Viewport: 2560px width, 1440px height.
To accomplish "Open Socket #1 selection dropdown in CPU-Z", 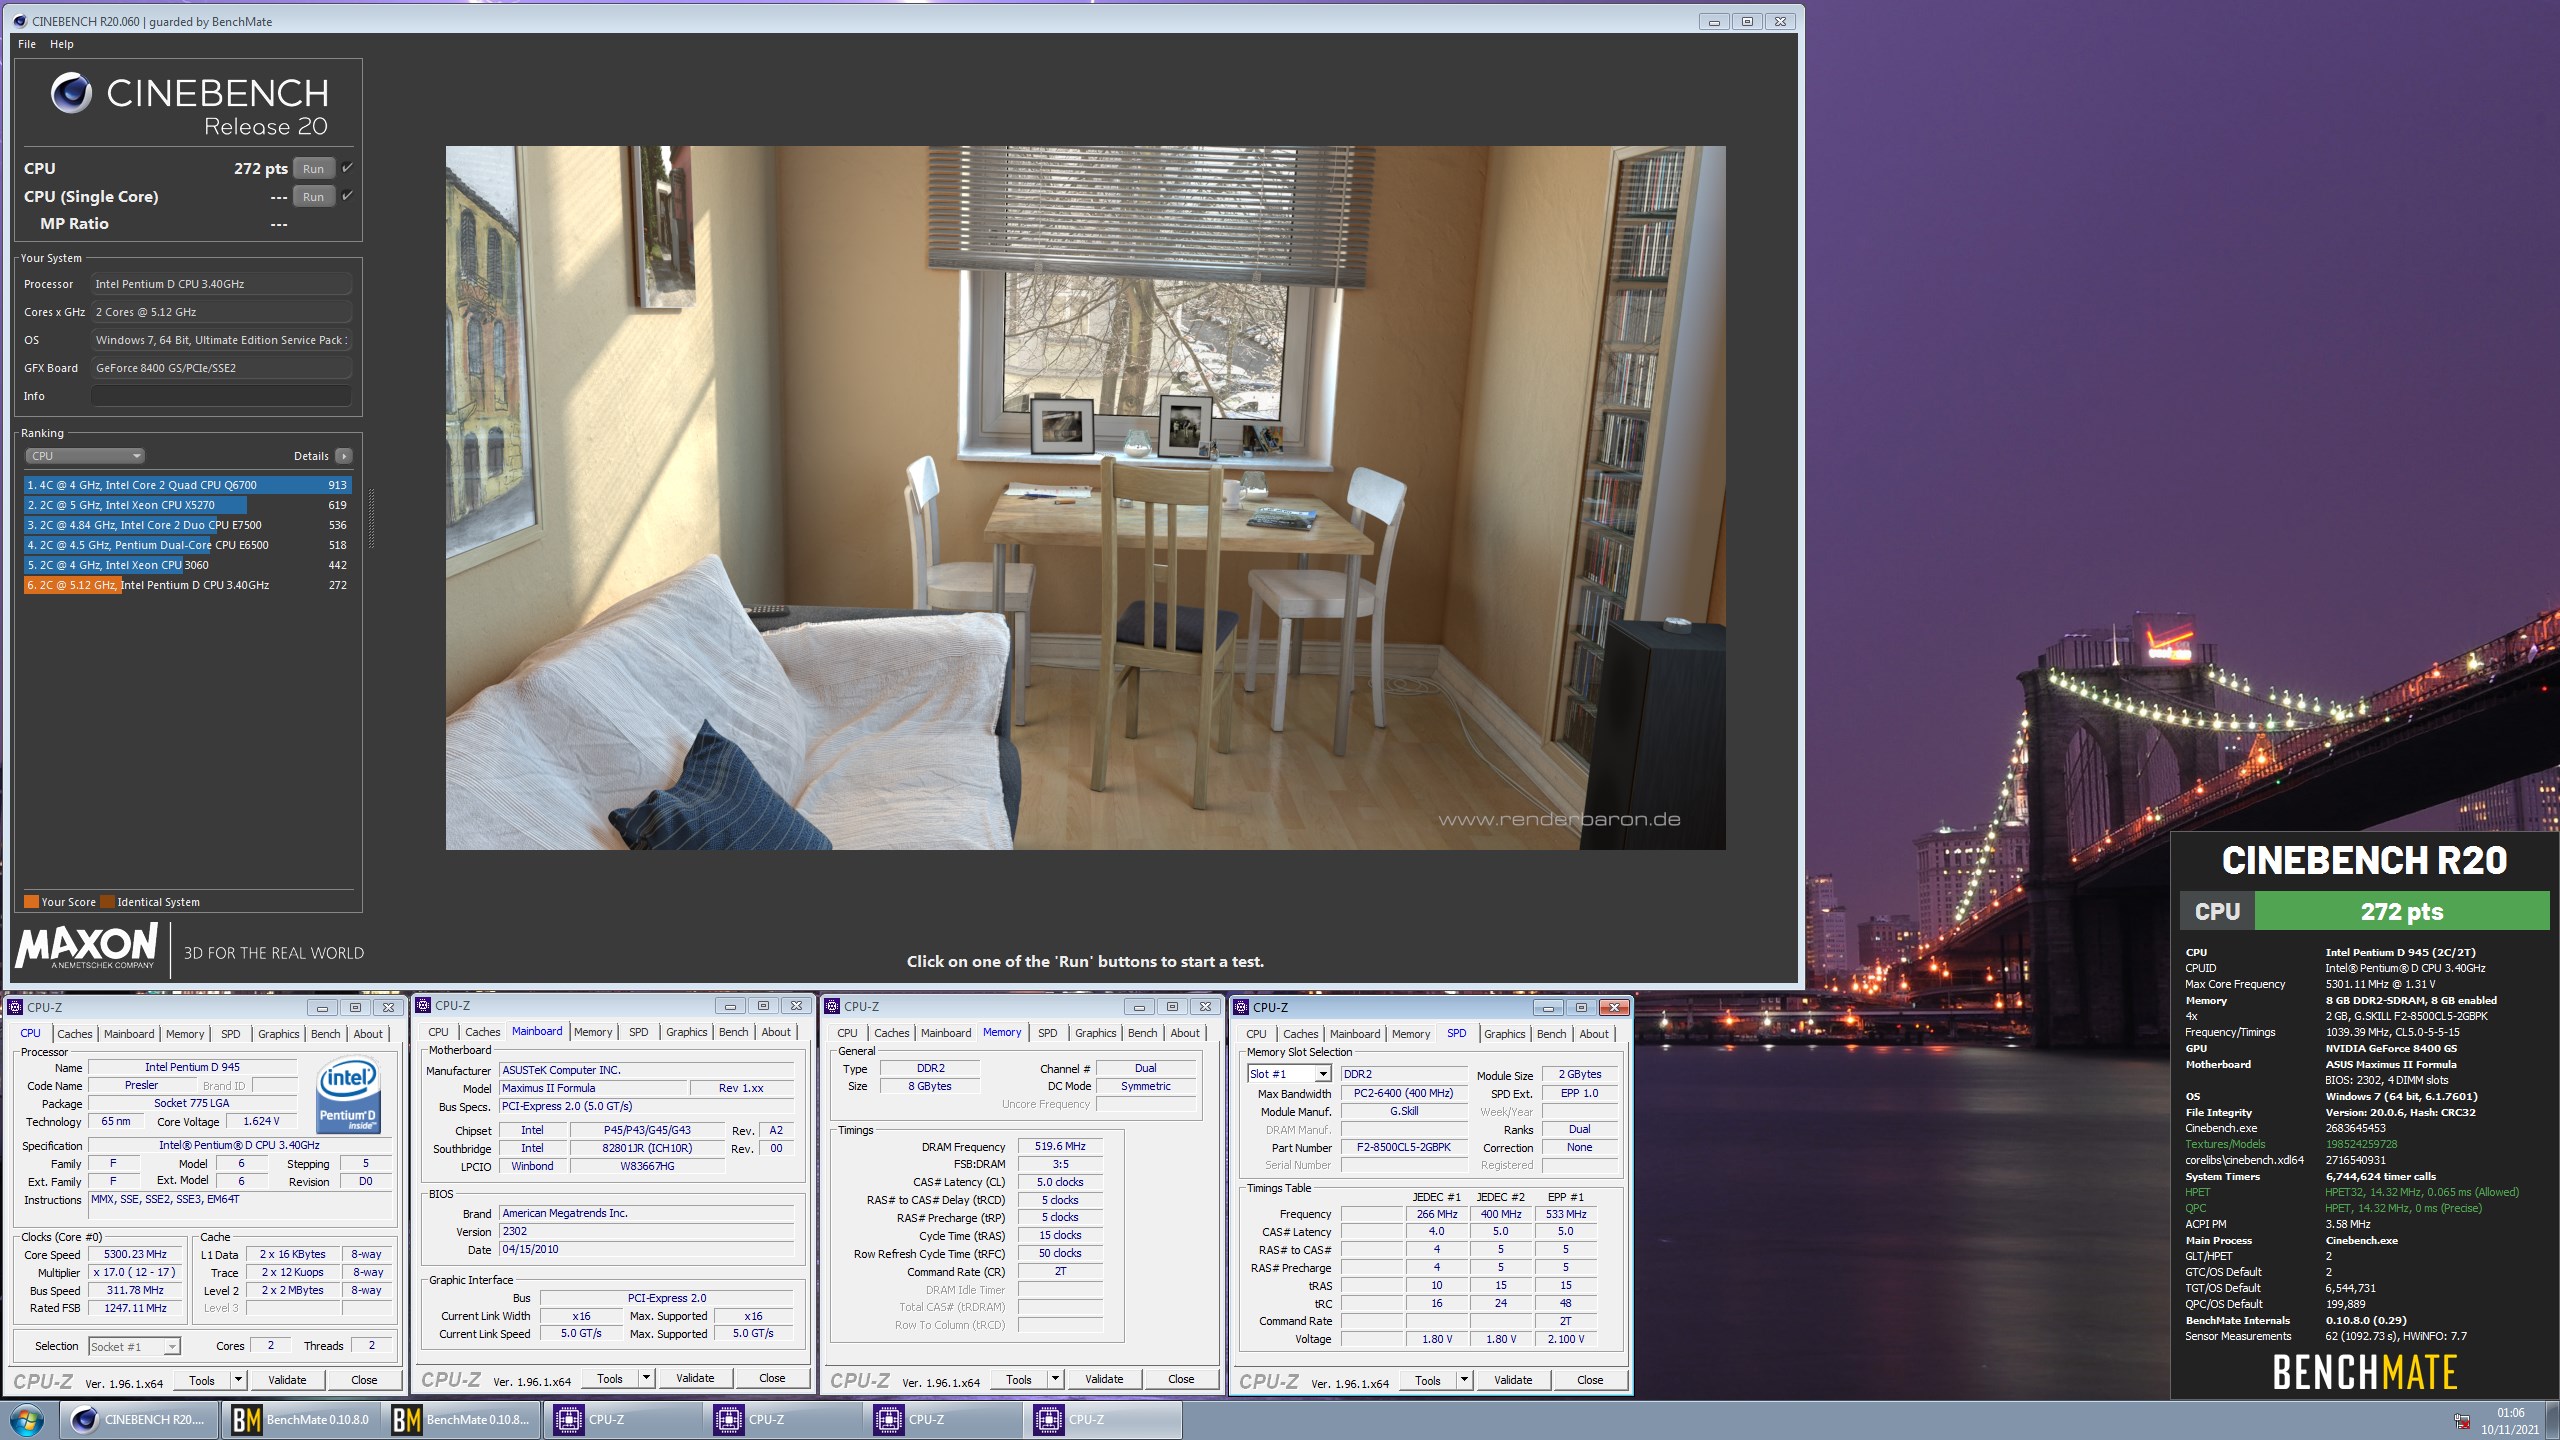I will [x=134, y=1347].
